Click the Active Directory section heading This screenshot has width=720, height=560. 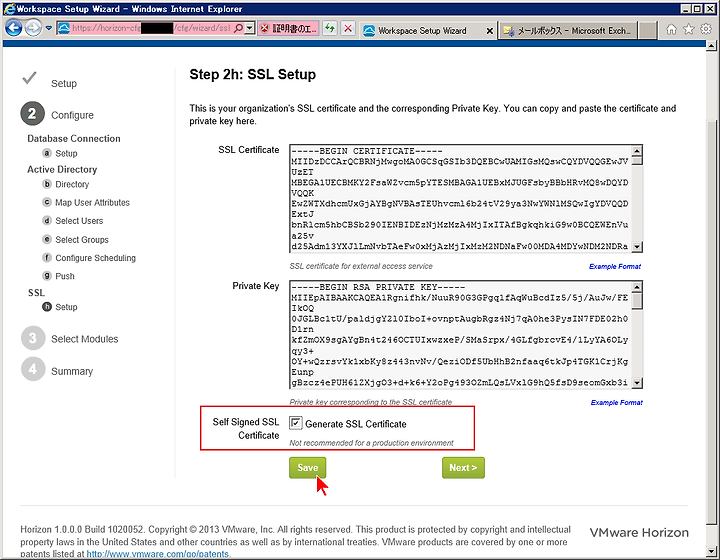62,169
